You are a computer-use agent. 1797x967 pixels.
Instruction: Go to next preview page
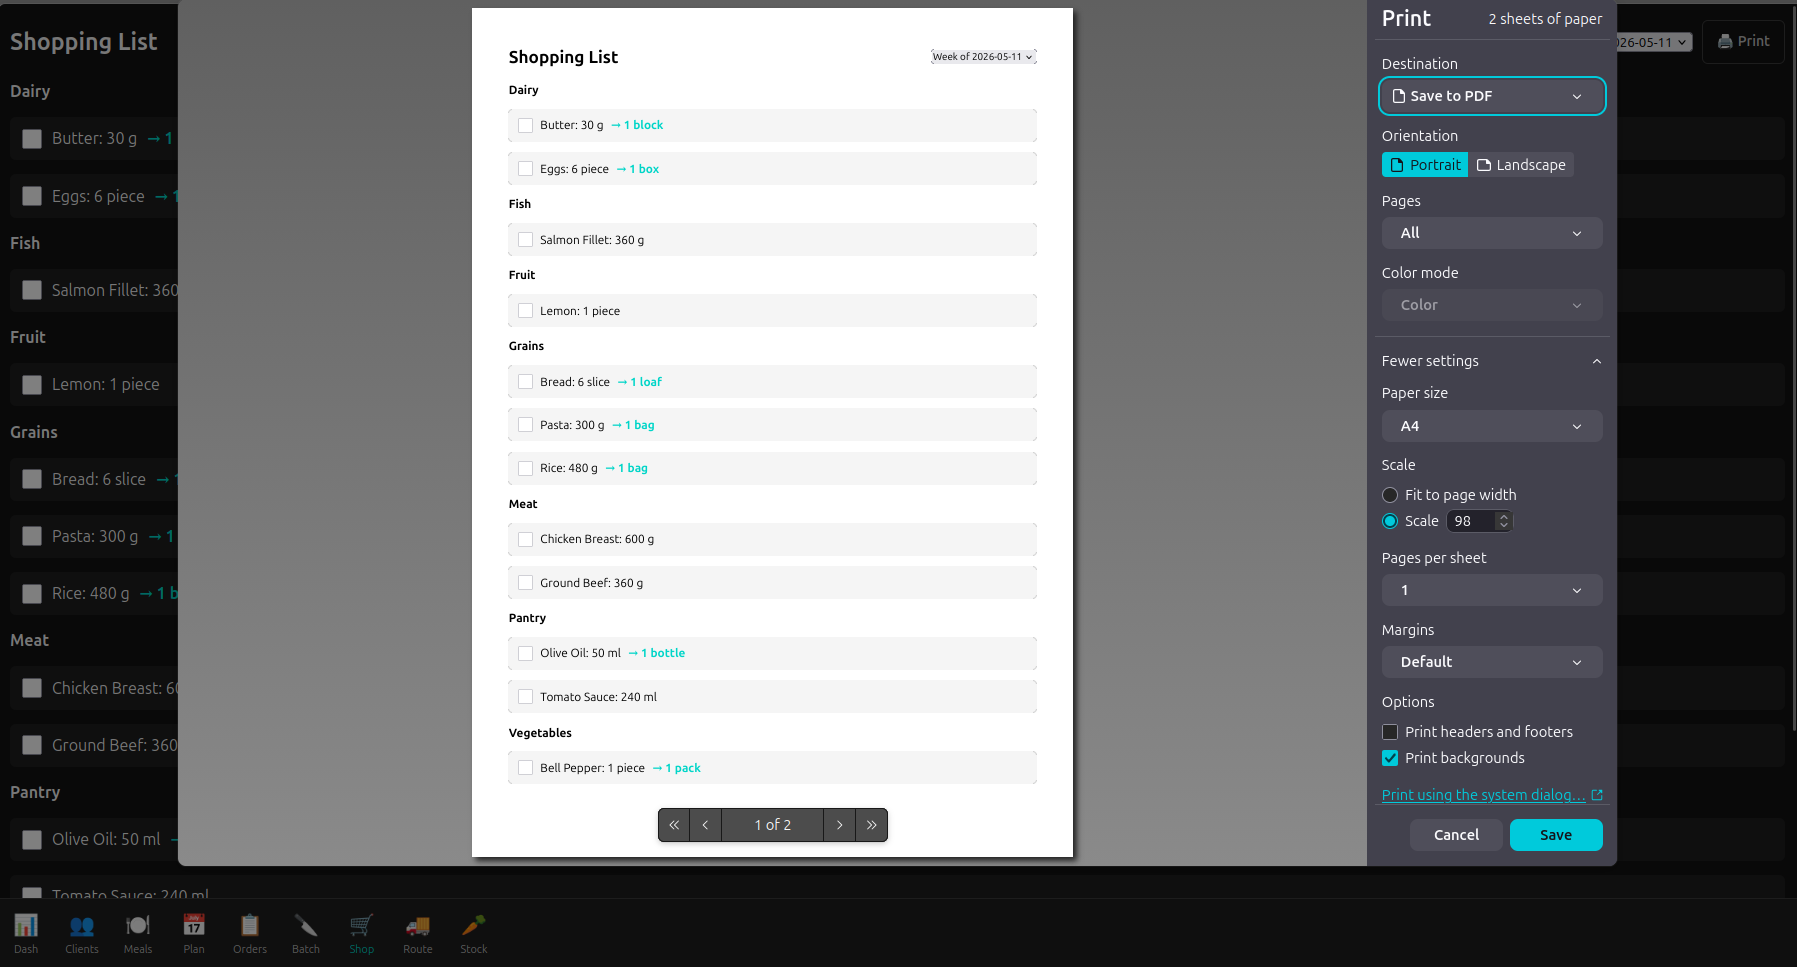(x=840, y=825)
